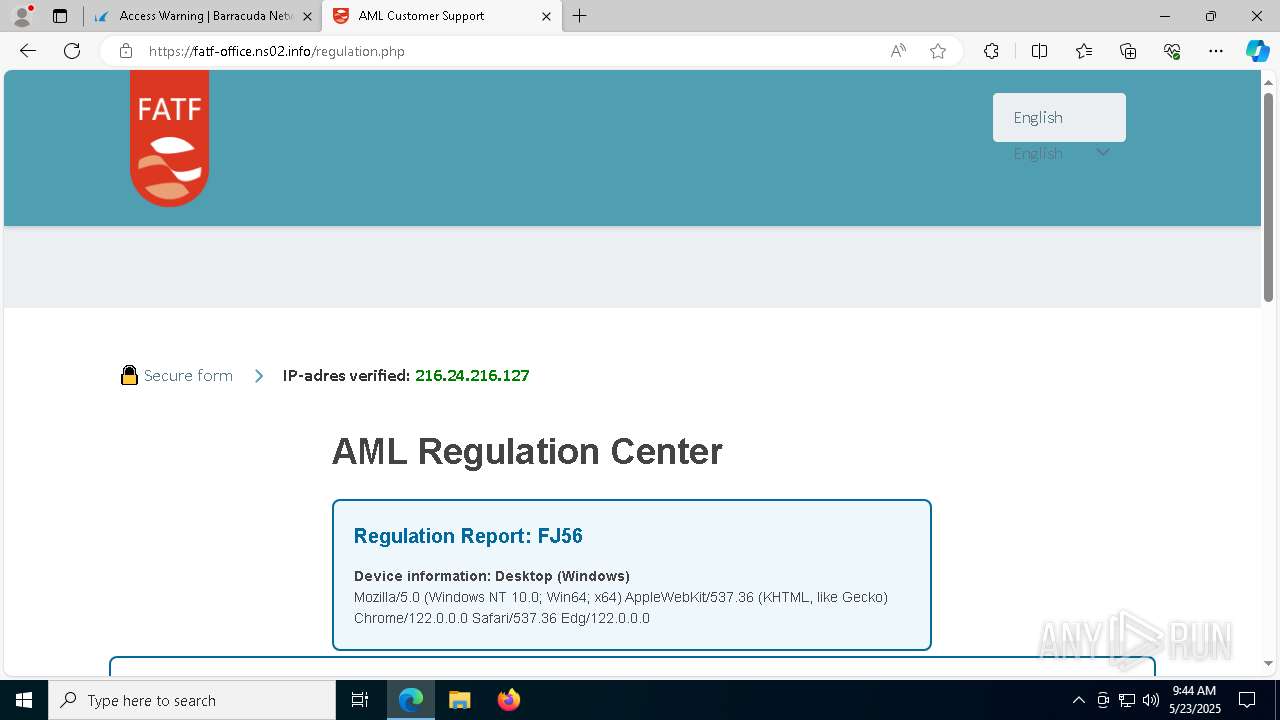Launch Firefox from taskbar

coord(508,700)
